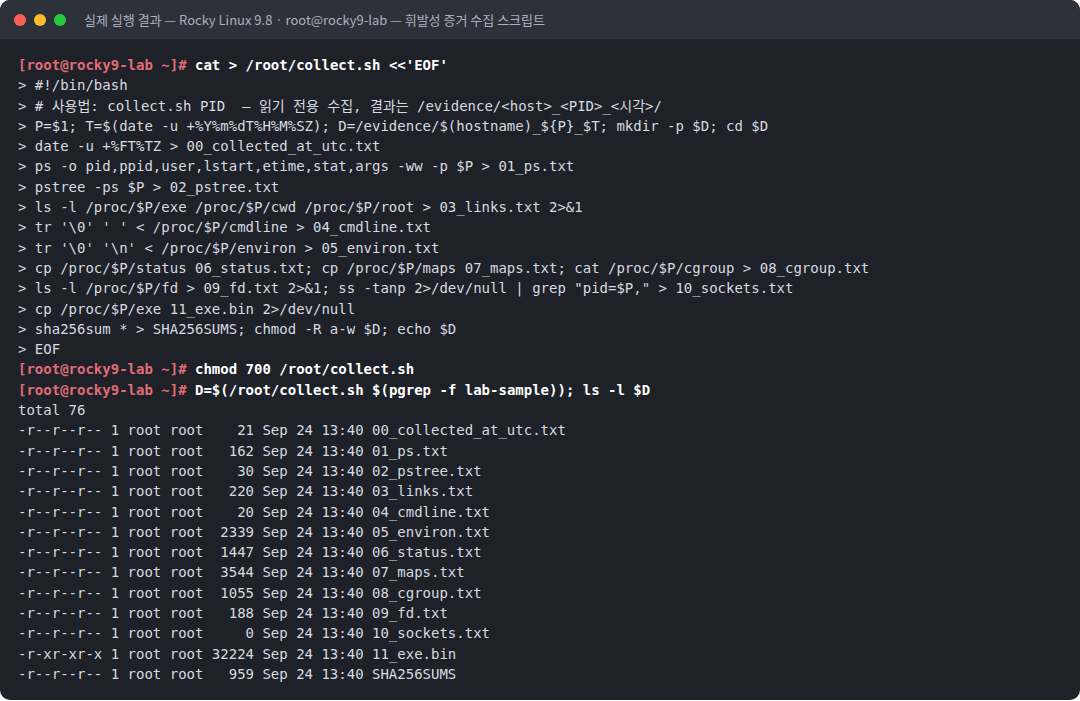Click the file name 02_pstree.txt

[426, 471]
